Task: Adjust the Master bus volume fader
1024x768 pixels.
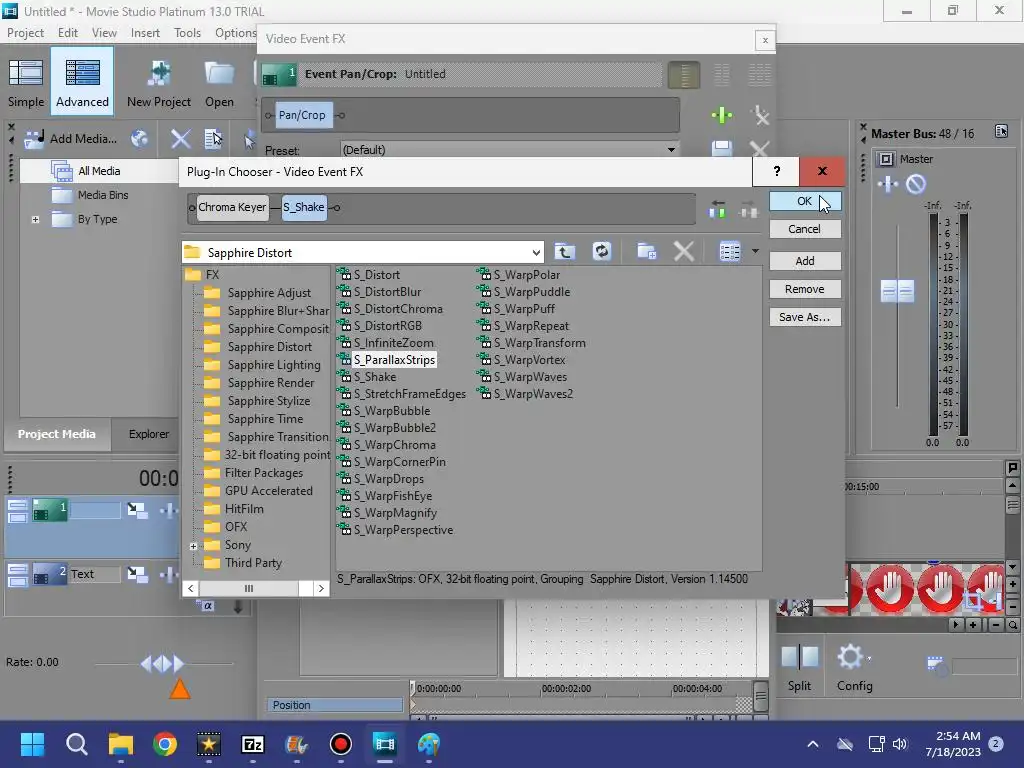Action: pyautogui.click(x=897, y=291)
